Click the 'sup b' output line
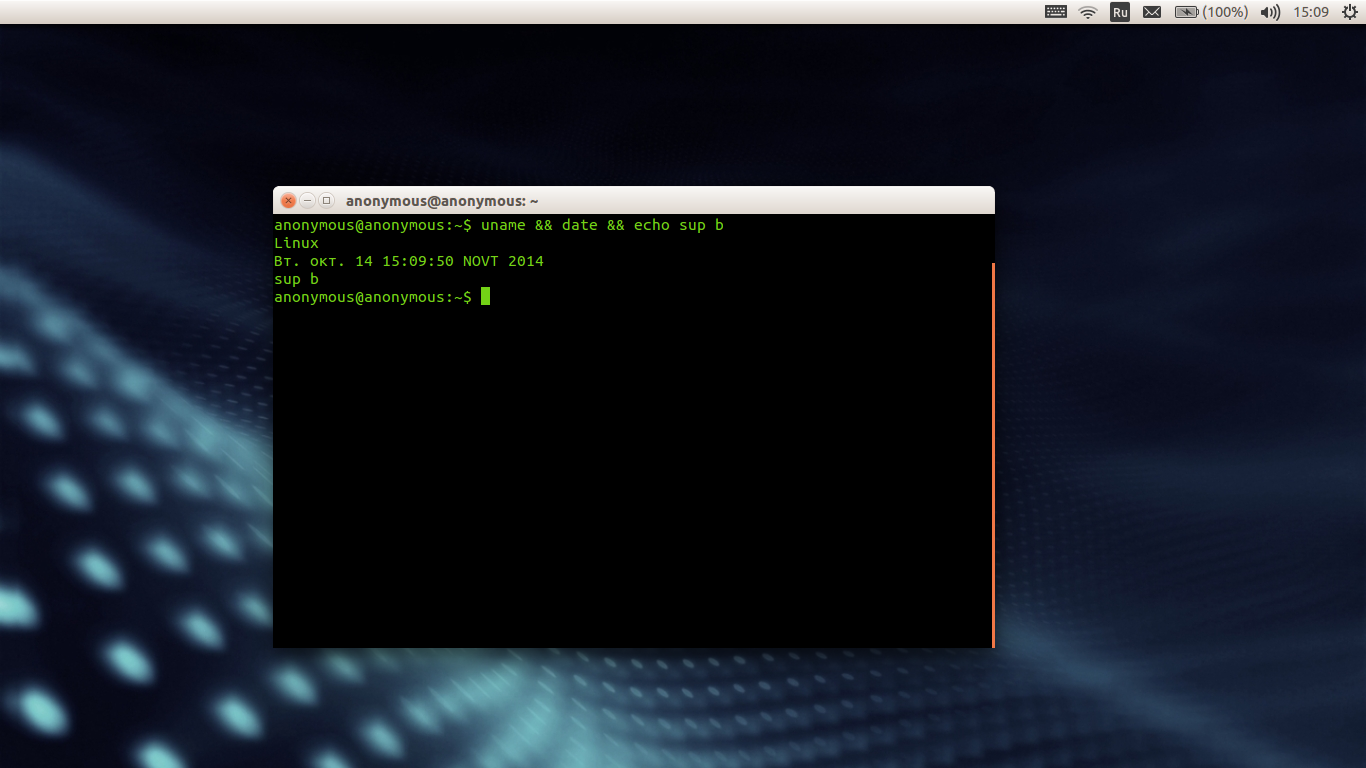The image size is (1366, 768). [x=296, y=279]
